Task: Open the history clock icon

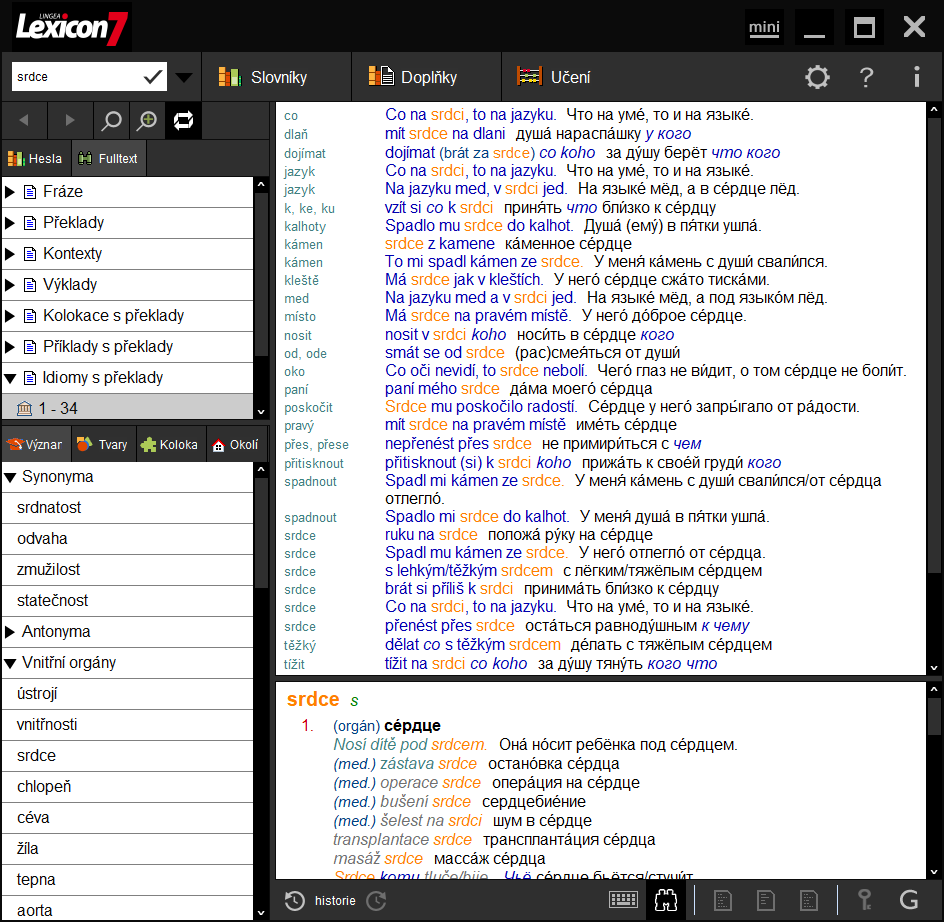Action: pyautogui.click(x=294, y=901)
